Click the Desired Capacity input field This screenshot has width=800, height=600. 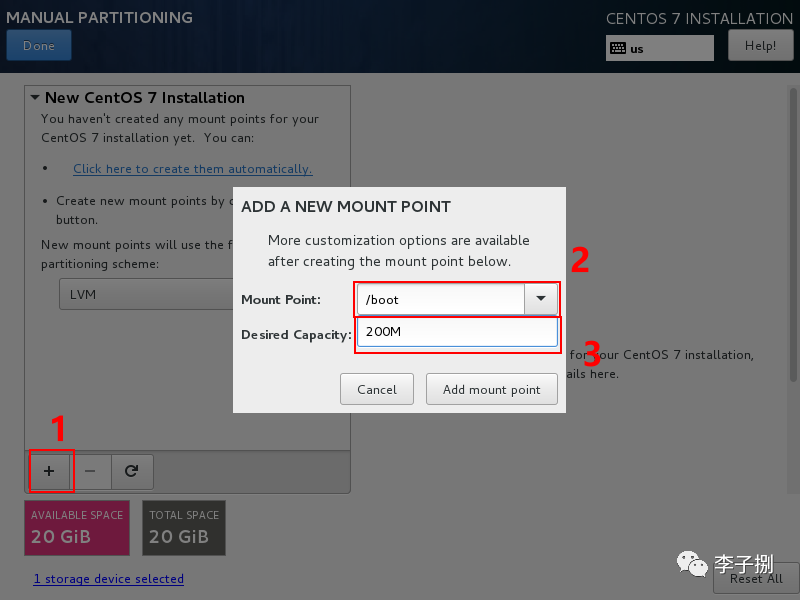456,333
